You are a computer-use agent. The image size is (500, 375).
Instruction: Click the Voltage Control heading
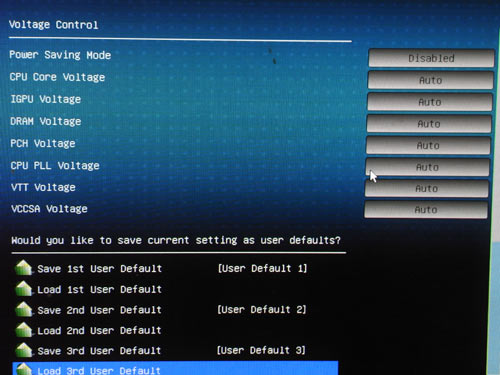(53, 25)
